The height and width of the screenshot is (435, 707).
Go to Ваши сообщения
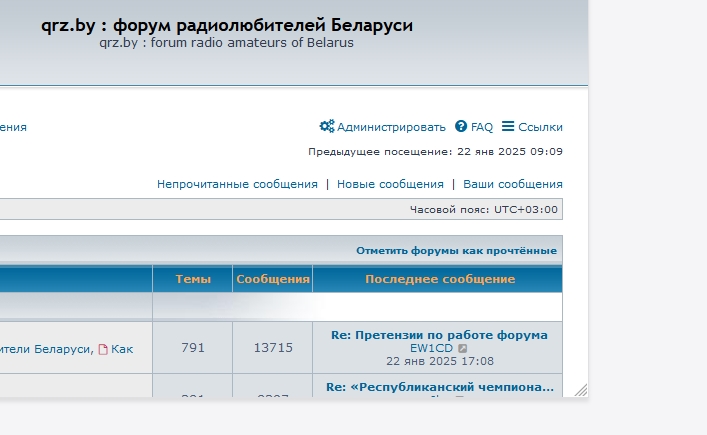click(x=512, y=184)
